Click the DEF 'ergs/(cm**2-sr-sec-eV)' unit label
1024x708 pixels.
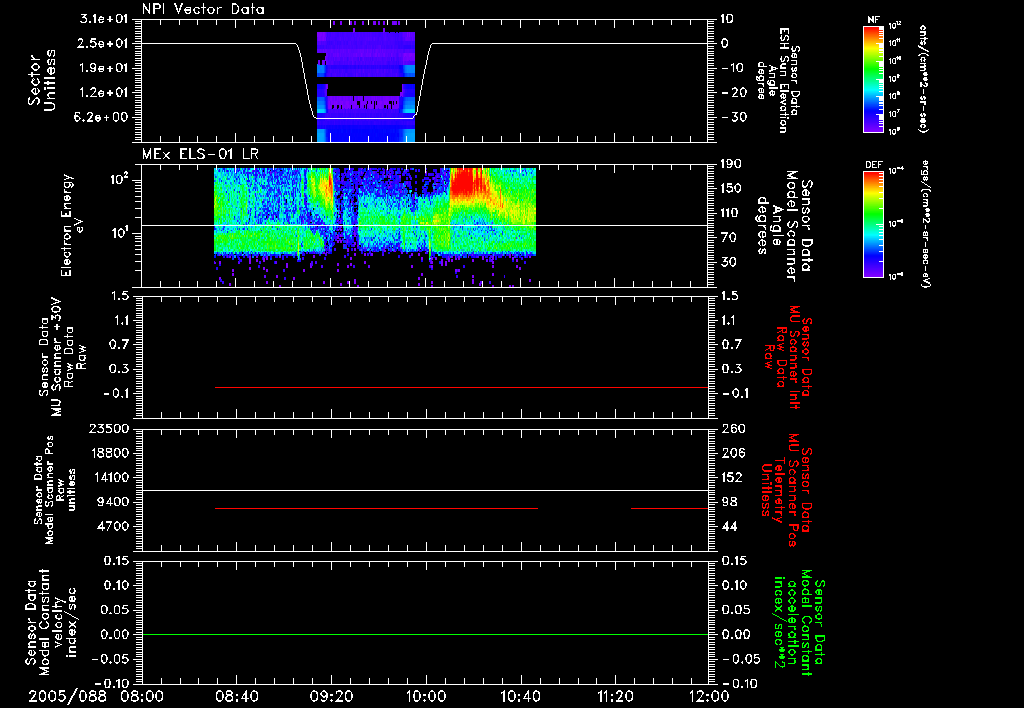pyautogui.click(x=925, y=224)
